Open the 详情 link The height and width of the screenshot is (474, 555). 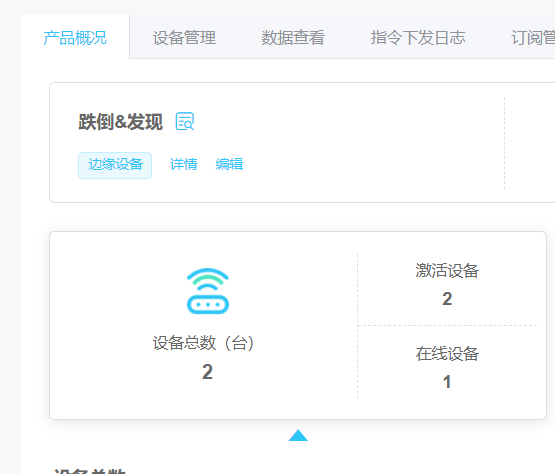click(184, 164)
